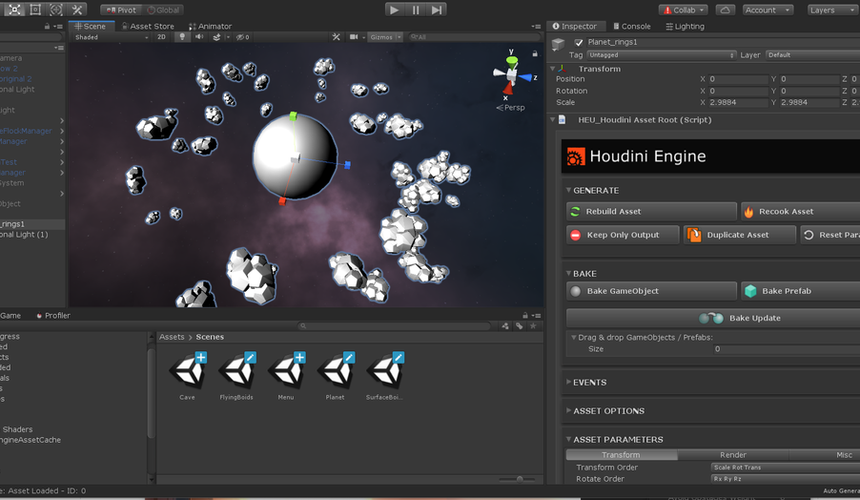The image size is (860, 500).
Task: Open Unity cloud services icon
Action: (x=725, y=10)
